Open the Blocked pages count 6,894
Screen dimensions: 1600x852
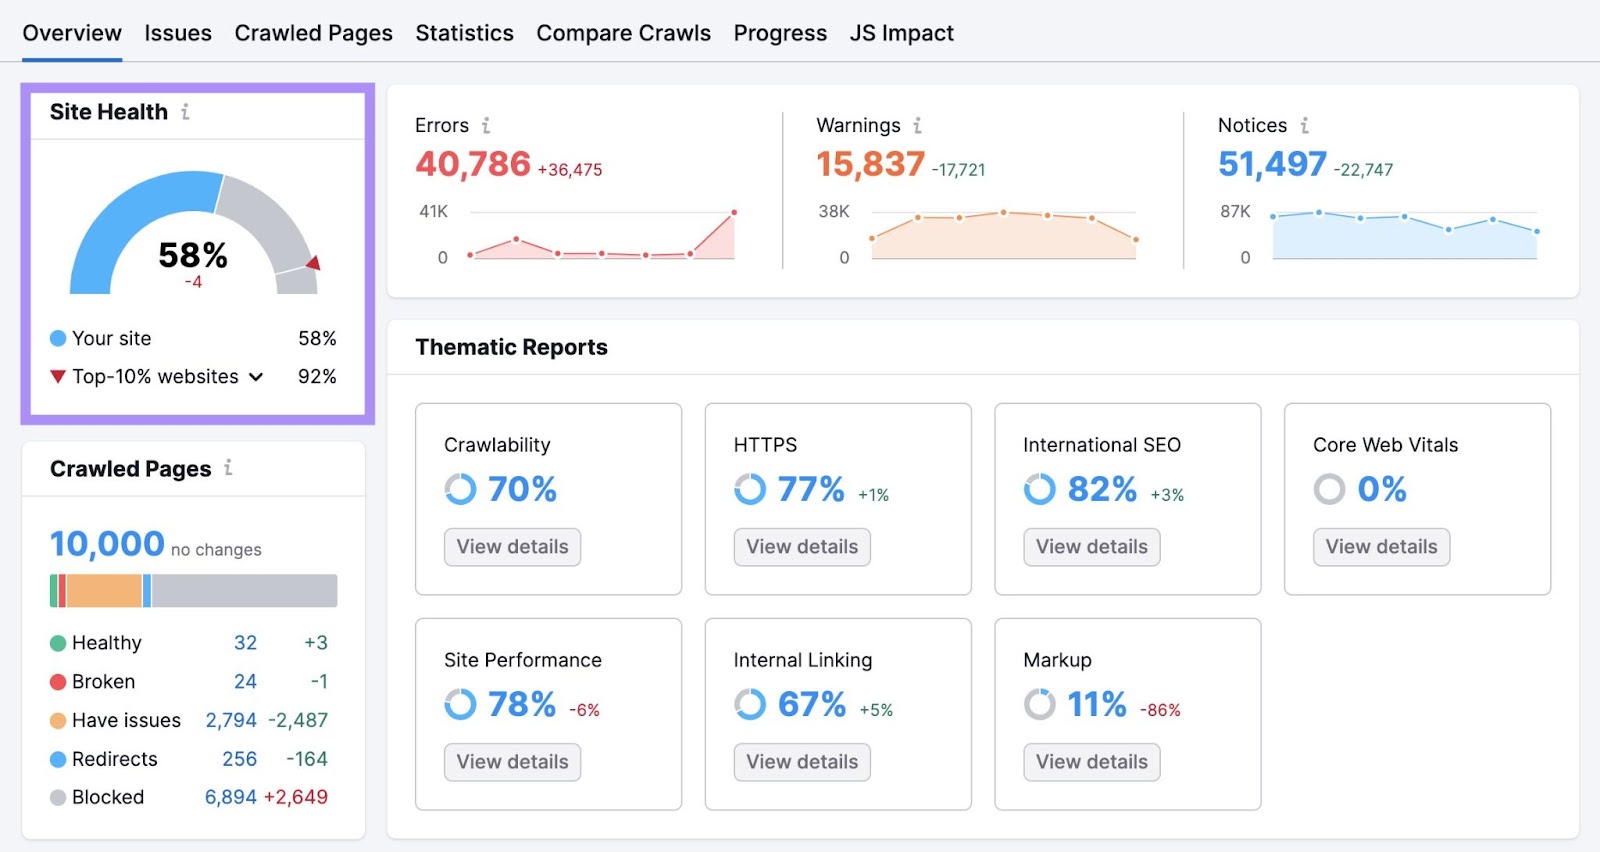[230, 797]
